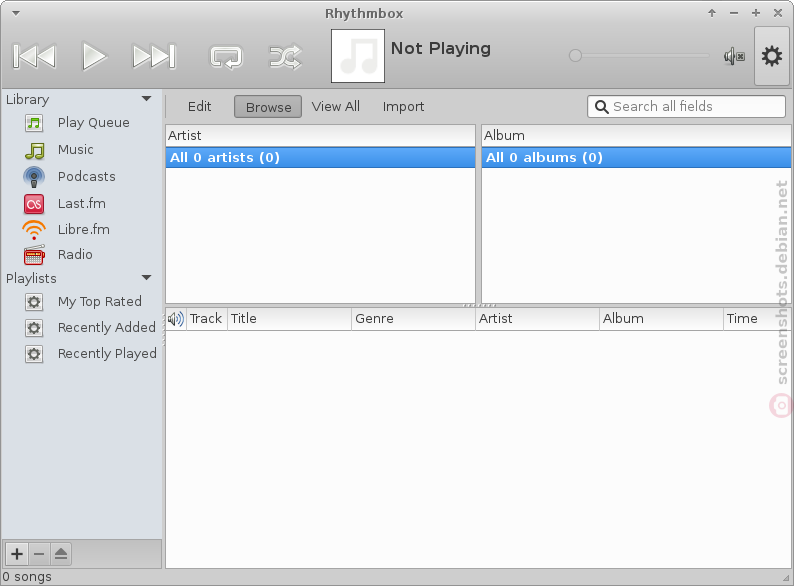Click the Album browser column header
Viewport: 794px width, 586px height.
tap(636, 136)
